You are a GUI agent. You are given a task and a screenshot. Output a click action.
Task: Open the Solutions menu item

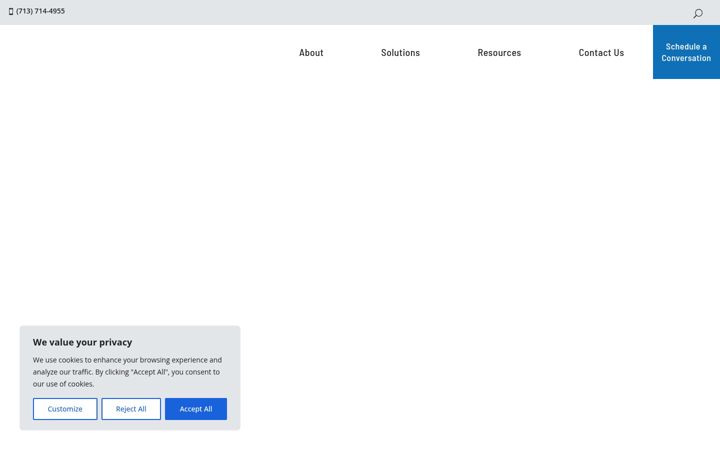(x=400, y=53)
